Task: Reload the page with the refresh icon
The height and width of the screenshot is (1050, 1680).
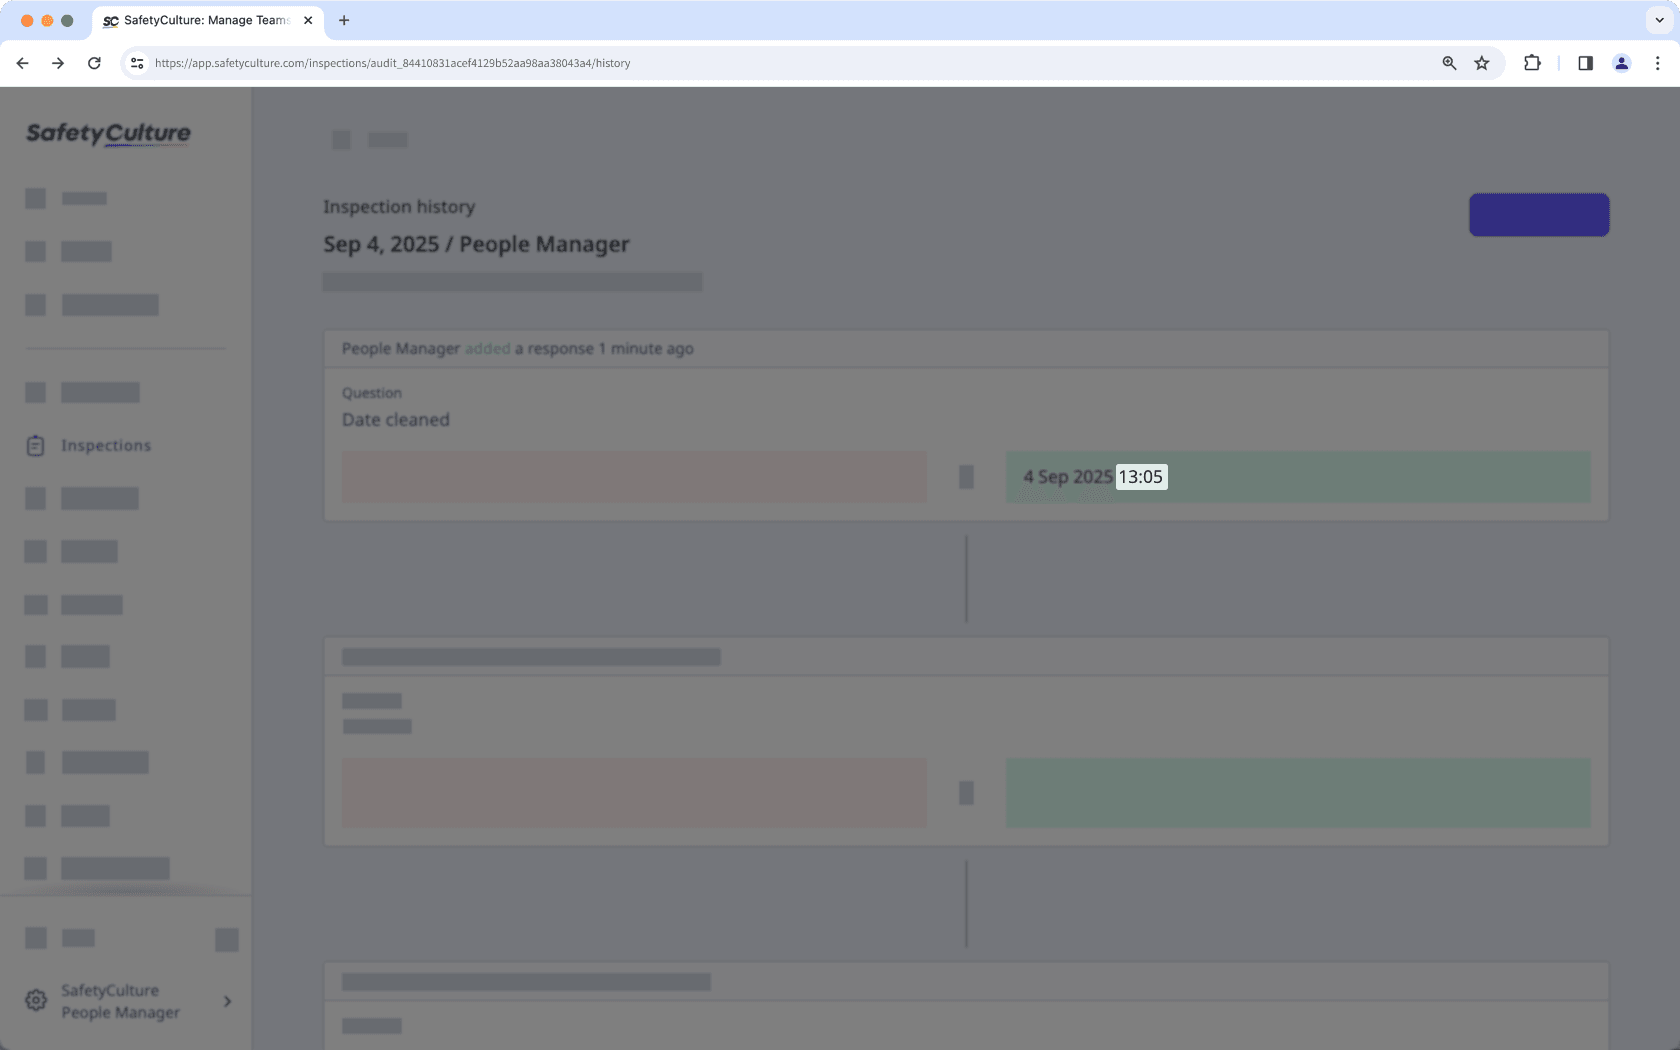Action: [x=94, y=63]
